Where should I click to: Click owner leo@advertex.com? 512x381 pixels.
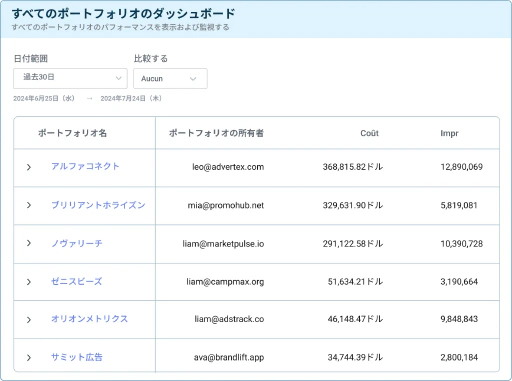click(x=228, y=167)
